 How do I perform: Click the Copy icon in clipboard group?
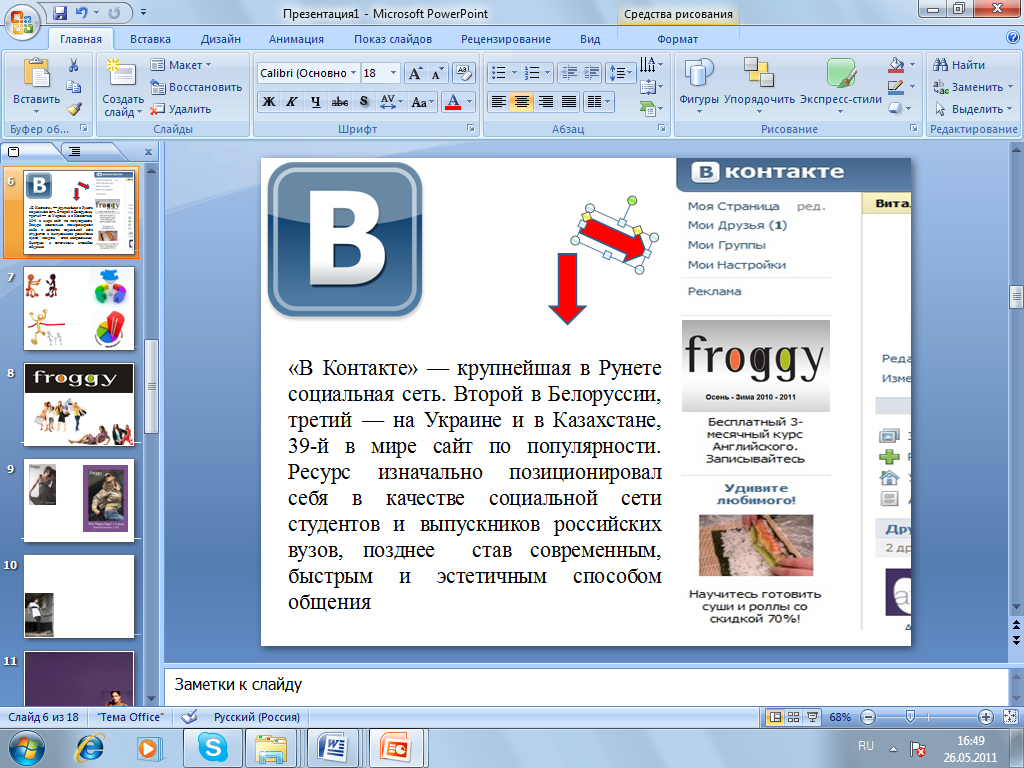pyautogui.click(x=73, y=87)
